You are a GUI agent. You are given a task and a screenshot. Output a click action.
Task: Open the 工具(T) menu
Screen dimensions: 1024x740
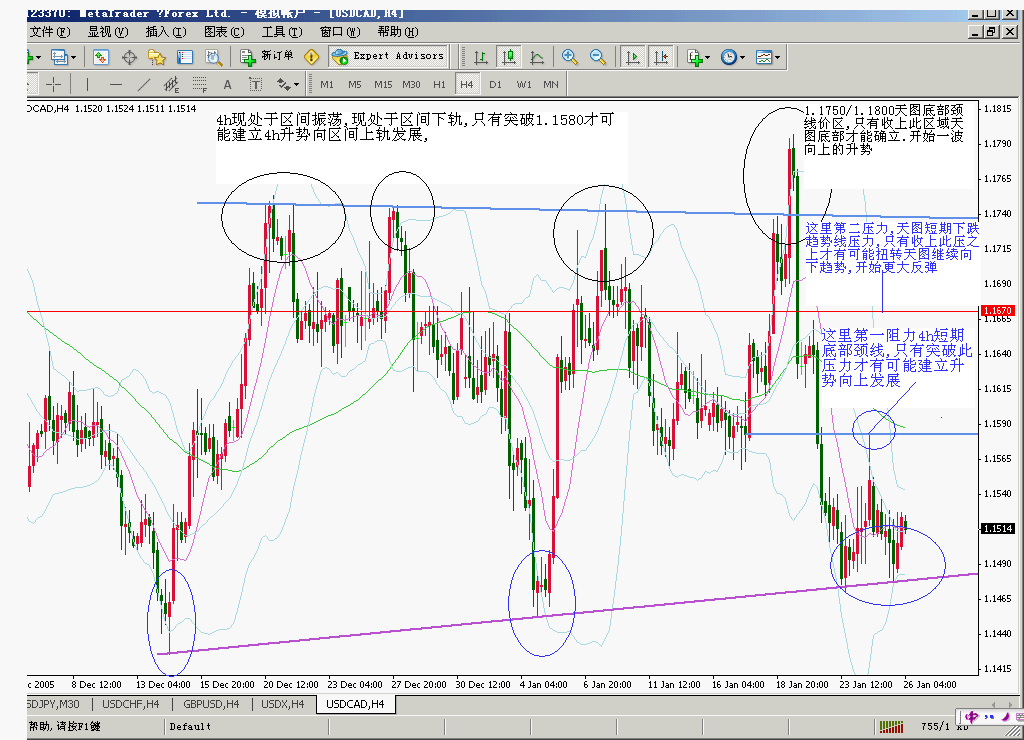[282, 32]
